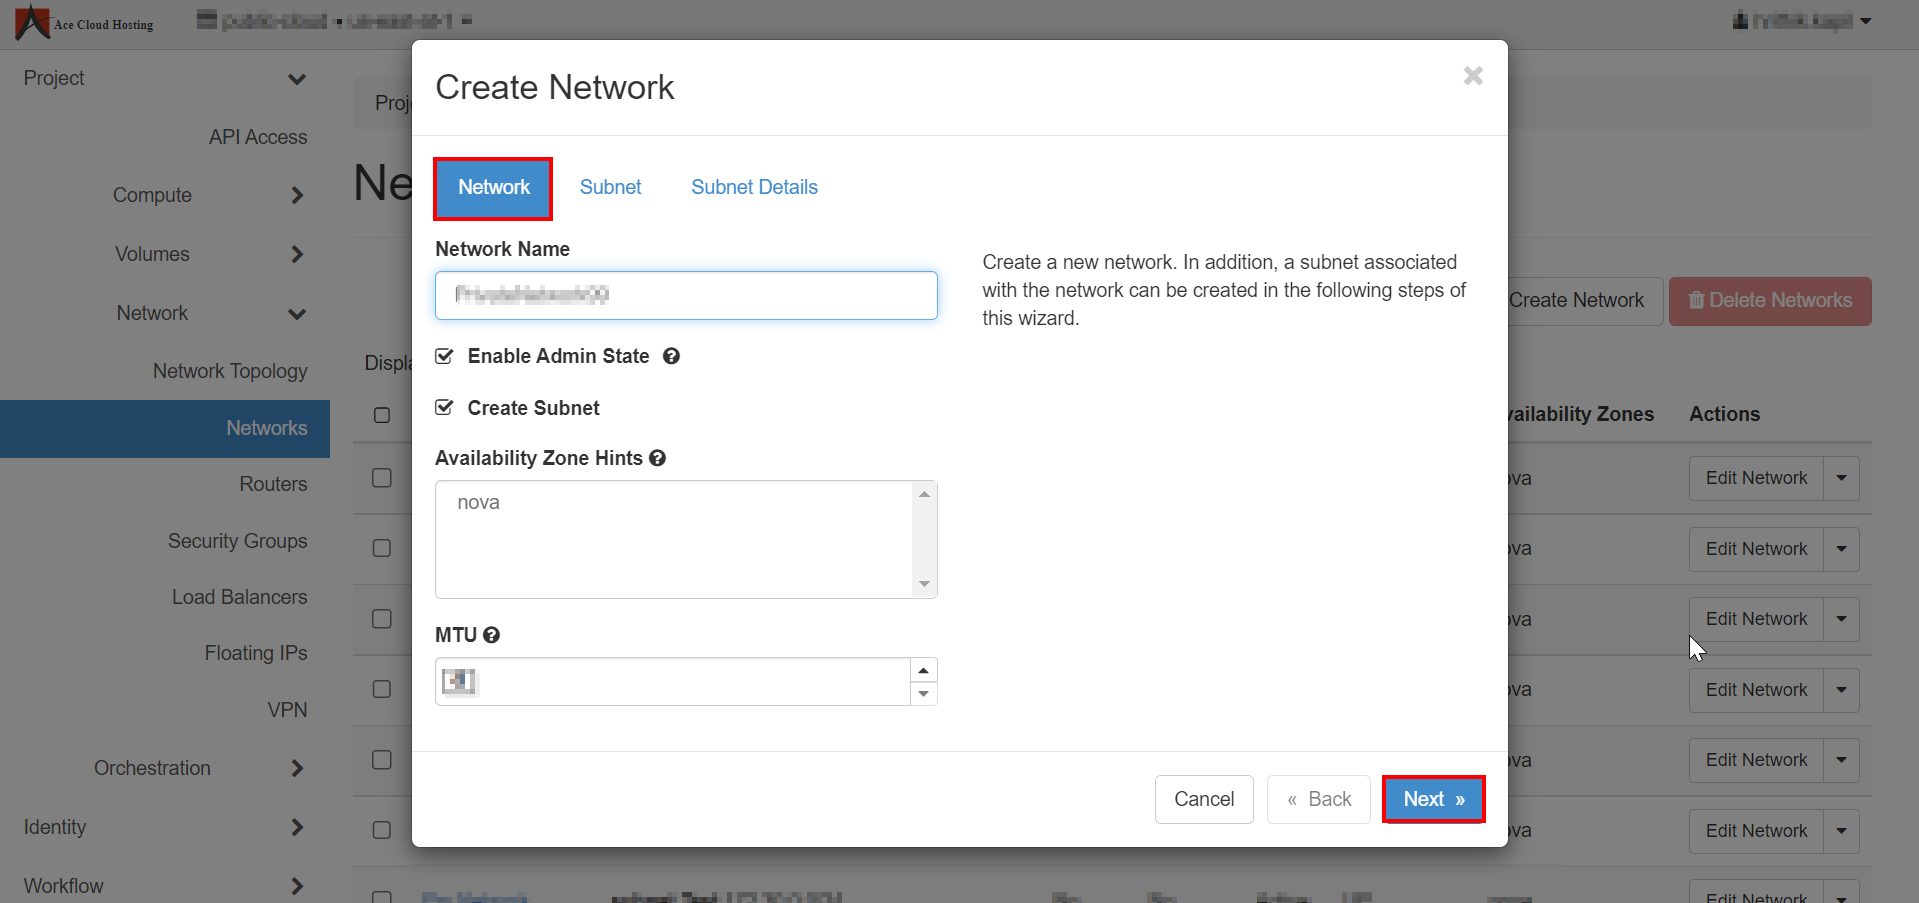Cancel the Create Network wizard
Viewport: 1919px width, 903px height.
(x=1203, y=799)
